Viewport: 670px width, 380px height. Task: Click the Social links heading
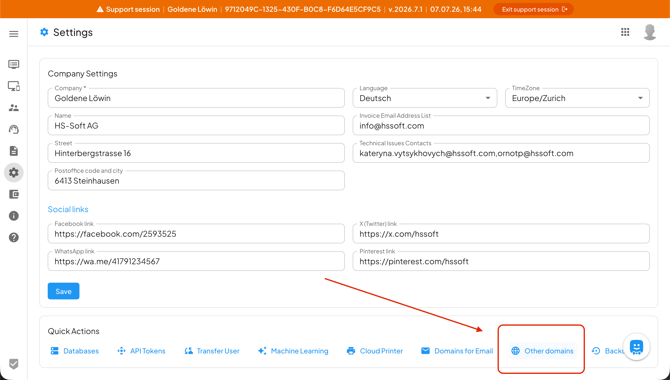tap(68, 209)
